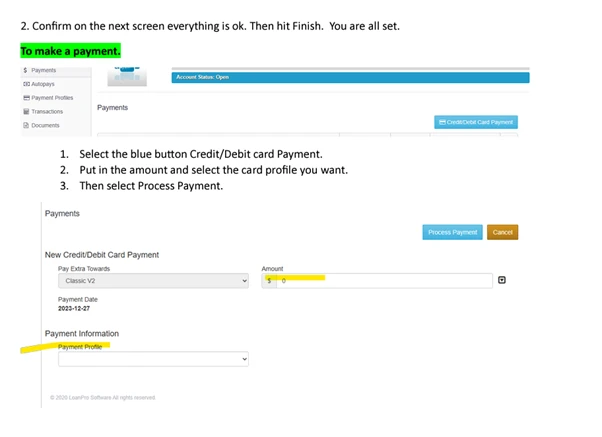Expand the Pay Extra Towards dropdown

tap(153, 281)
